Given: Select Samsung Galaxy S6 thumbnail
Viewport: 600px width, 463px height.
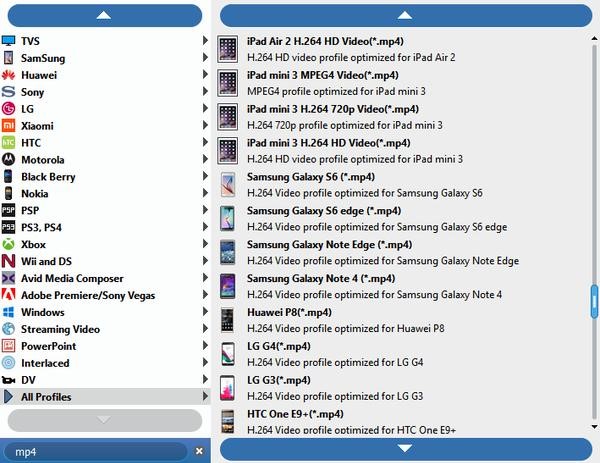Looking at the screenshot, I should pyautogui.click(x=228, y=184).
